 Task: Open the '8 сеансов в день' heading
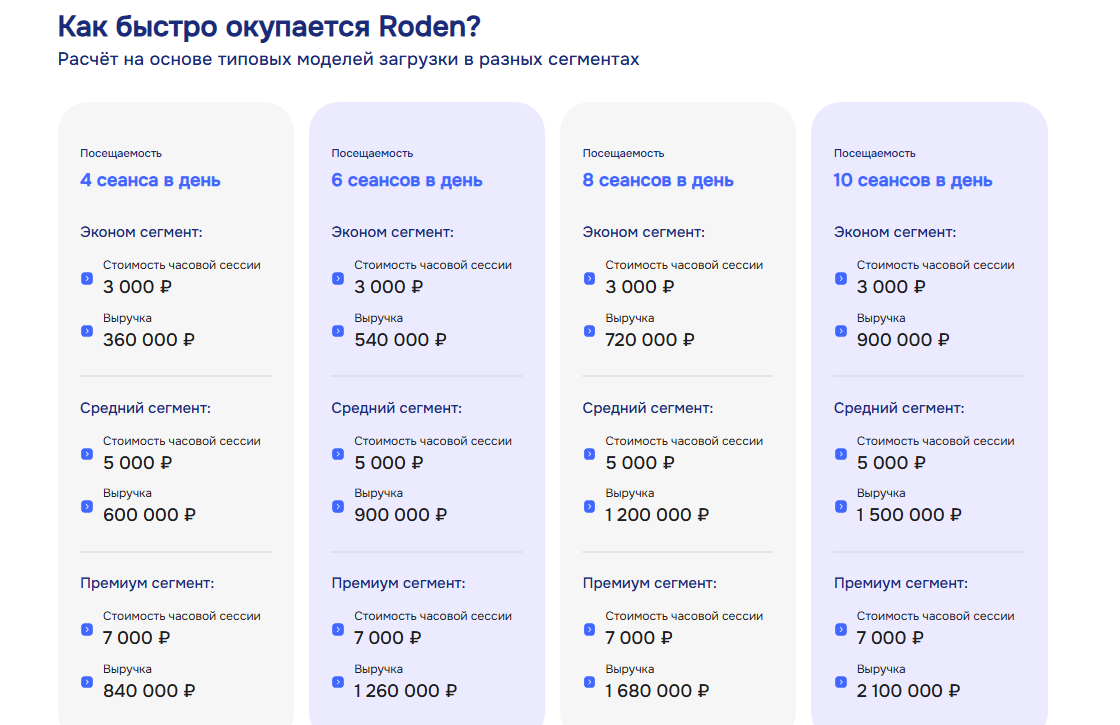point(658,181)
